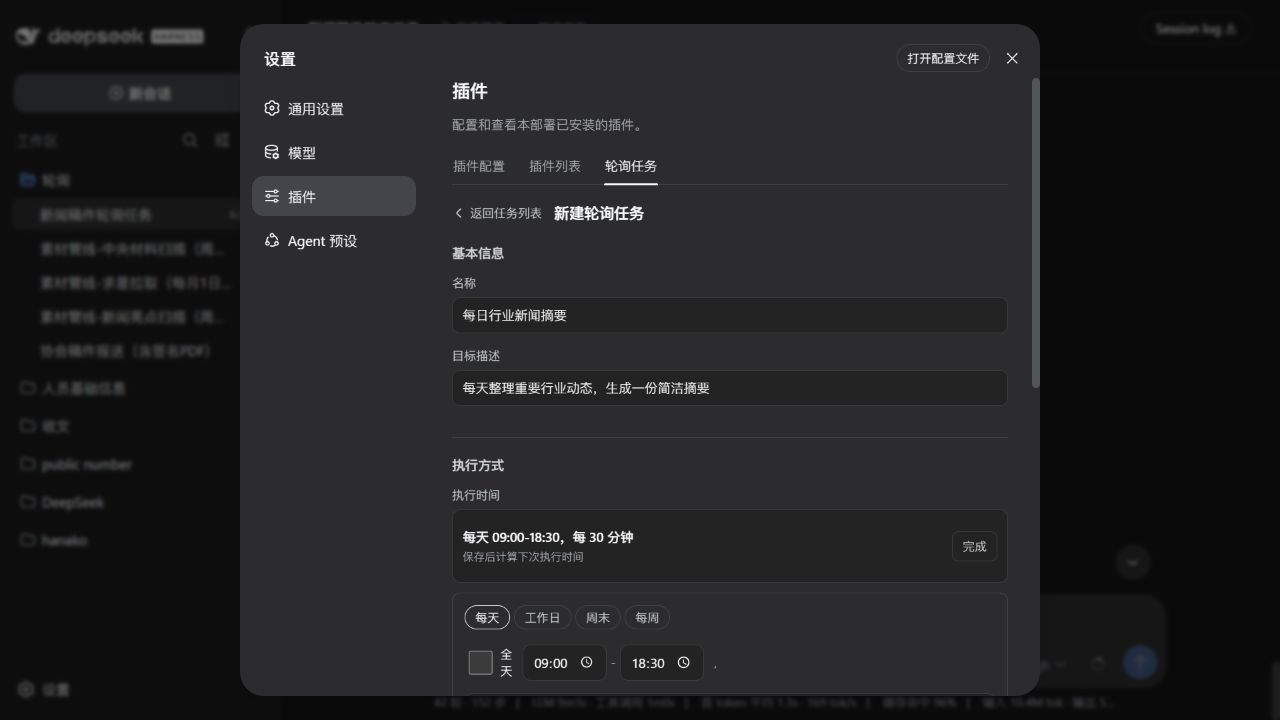This screenshot has height=720, width=1280.
Task: Select the 每天 schedule option
Action: 487,618
